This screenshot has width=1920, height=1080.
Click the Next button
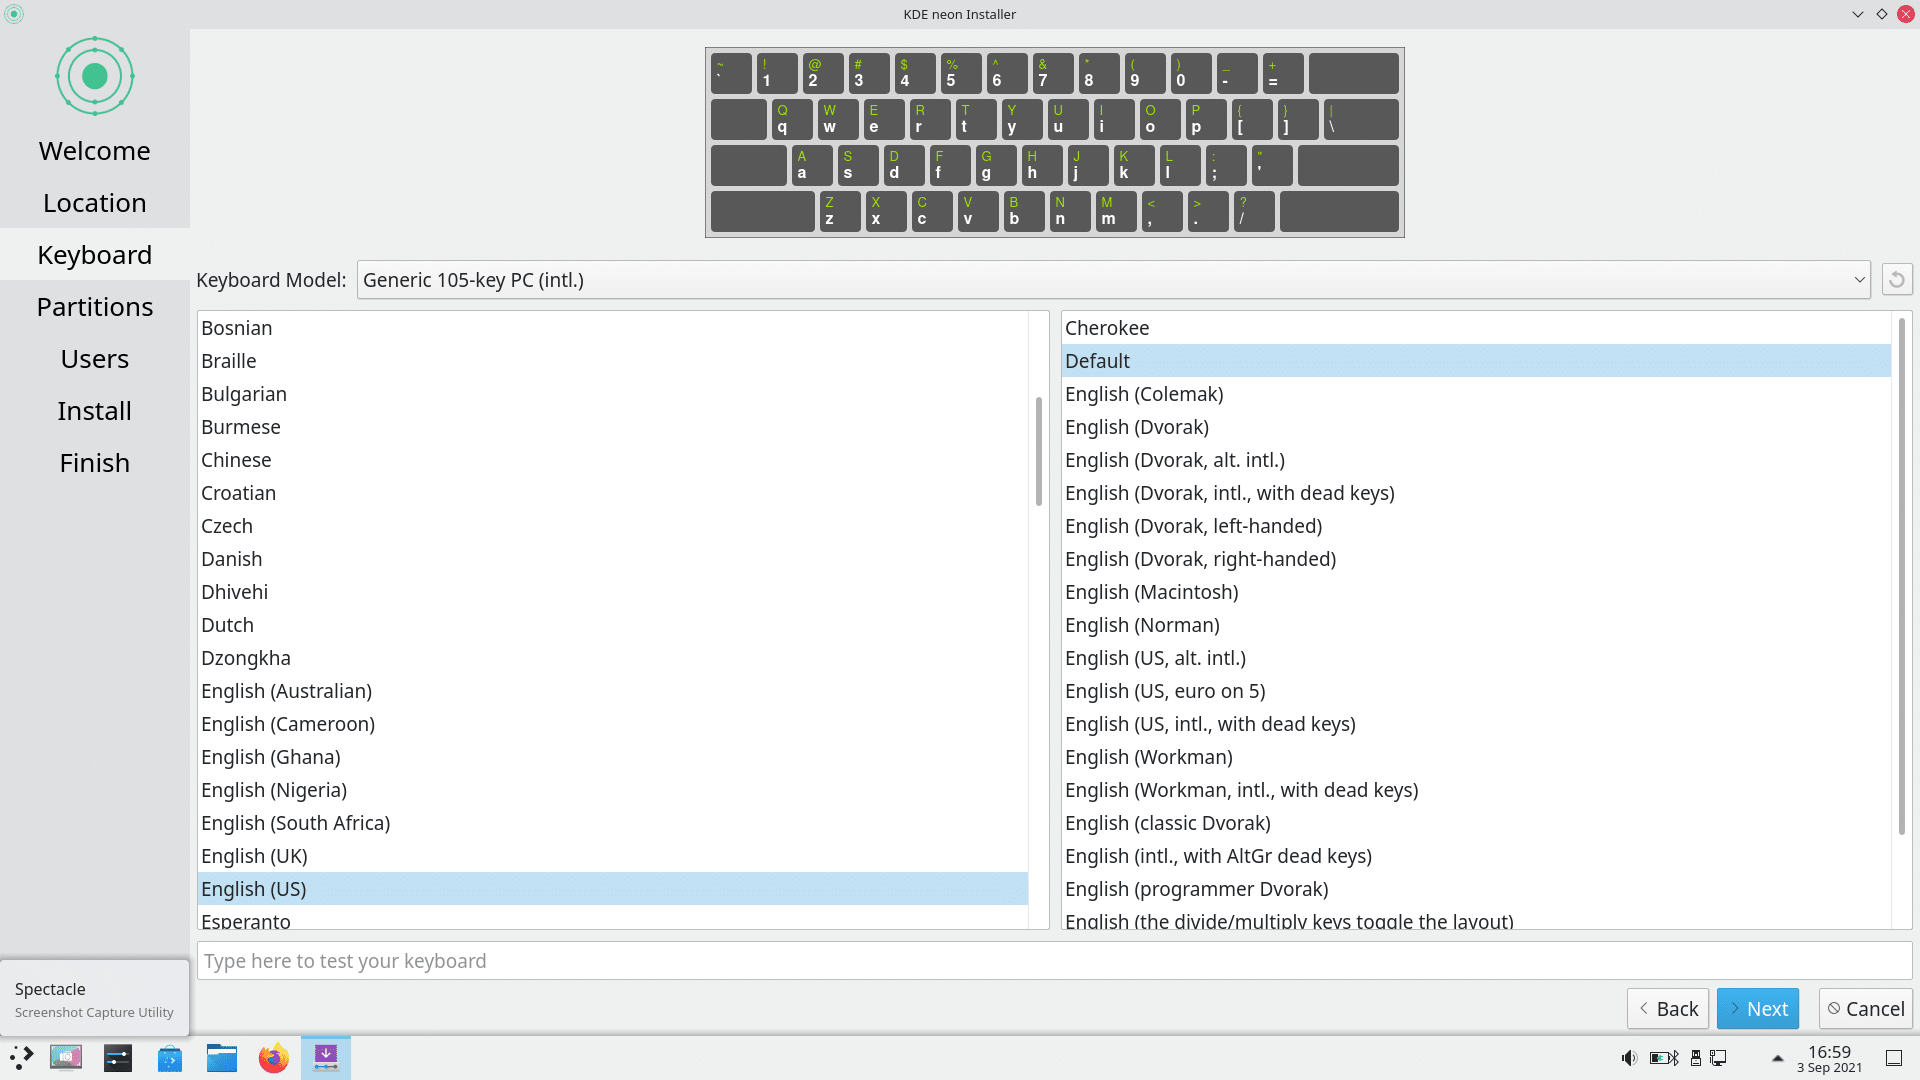[1757, 1009]
